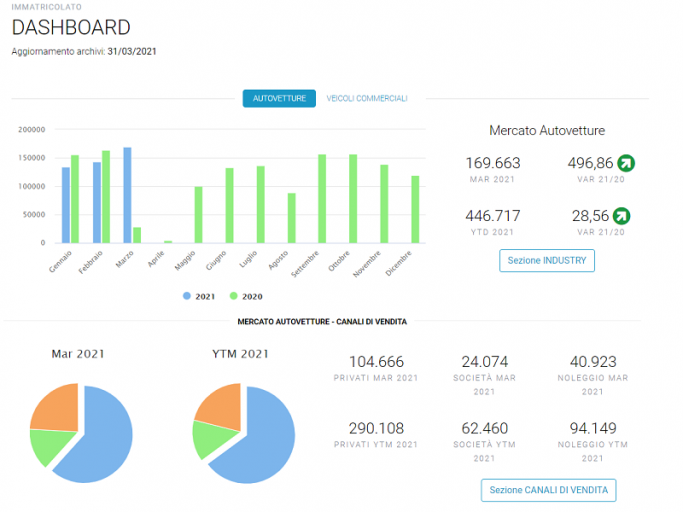Viewport: 683px width, 512px height.
Task: Click the green arrow beside 28,56
Action: point(622,216)
